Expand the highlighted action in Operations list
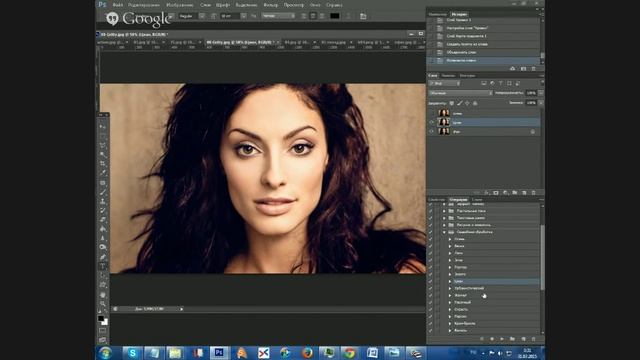This screenshot has width=640, height=360. [x=450, y=281]
